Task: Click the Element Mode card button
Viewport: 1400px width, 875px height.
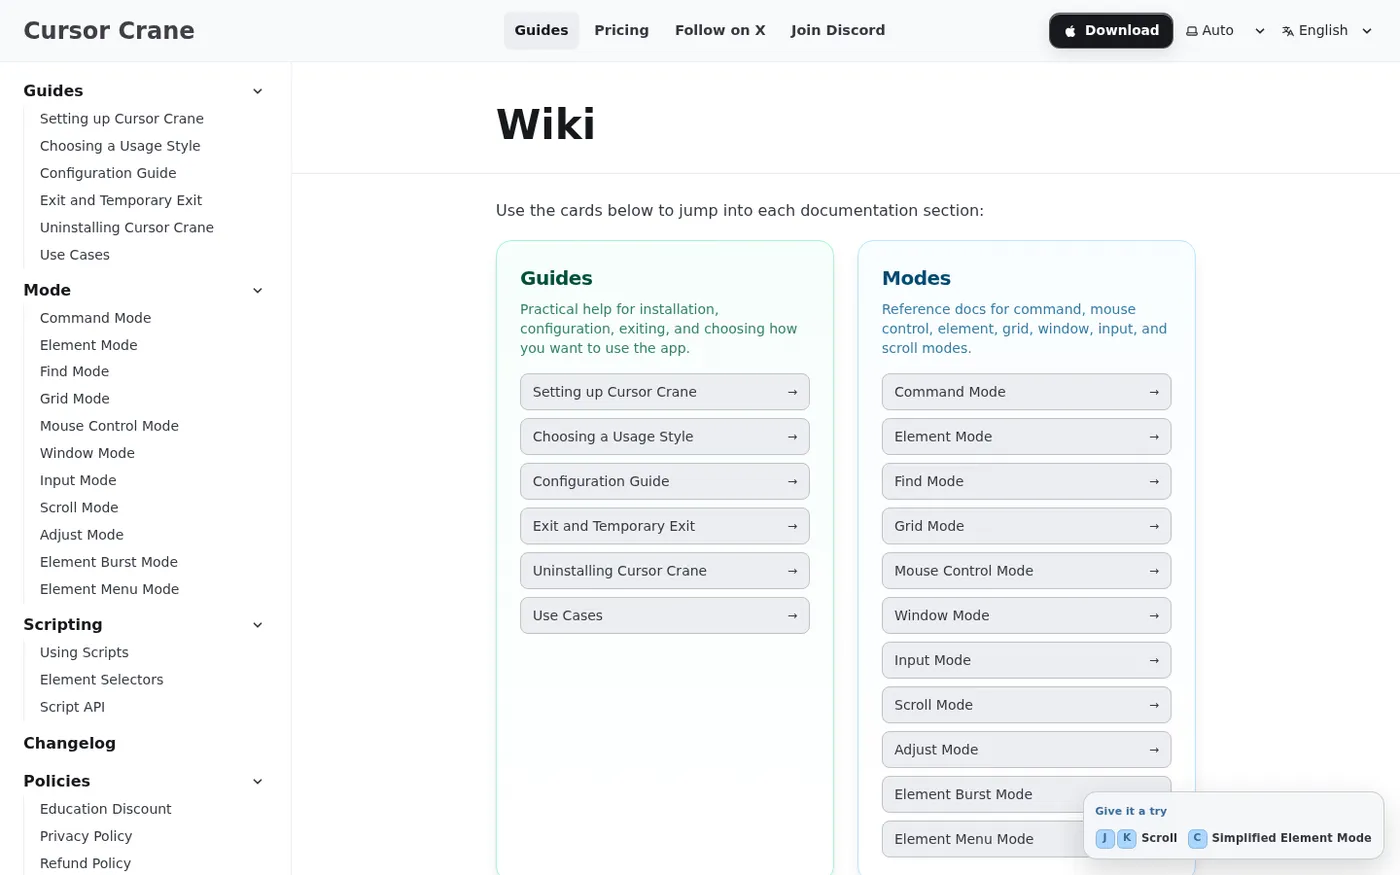Action: click(x=1026, y=437)
